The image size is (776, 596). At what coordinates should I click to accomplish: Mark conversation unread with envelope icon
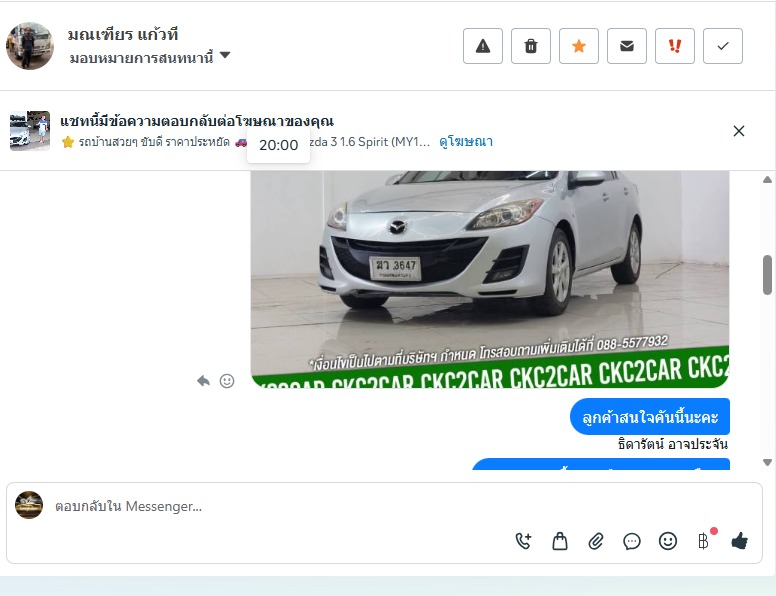(627, 46)
